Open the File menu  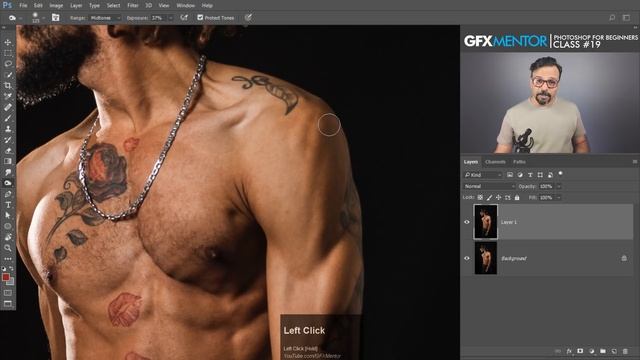tap(23, 5)
